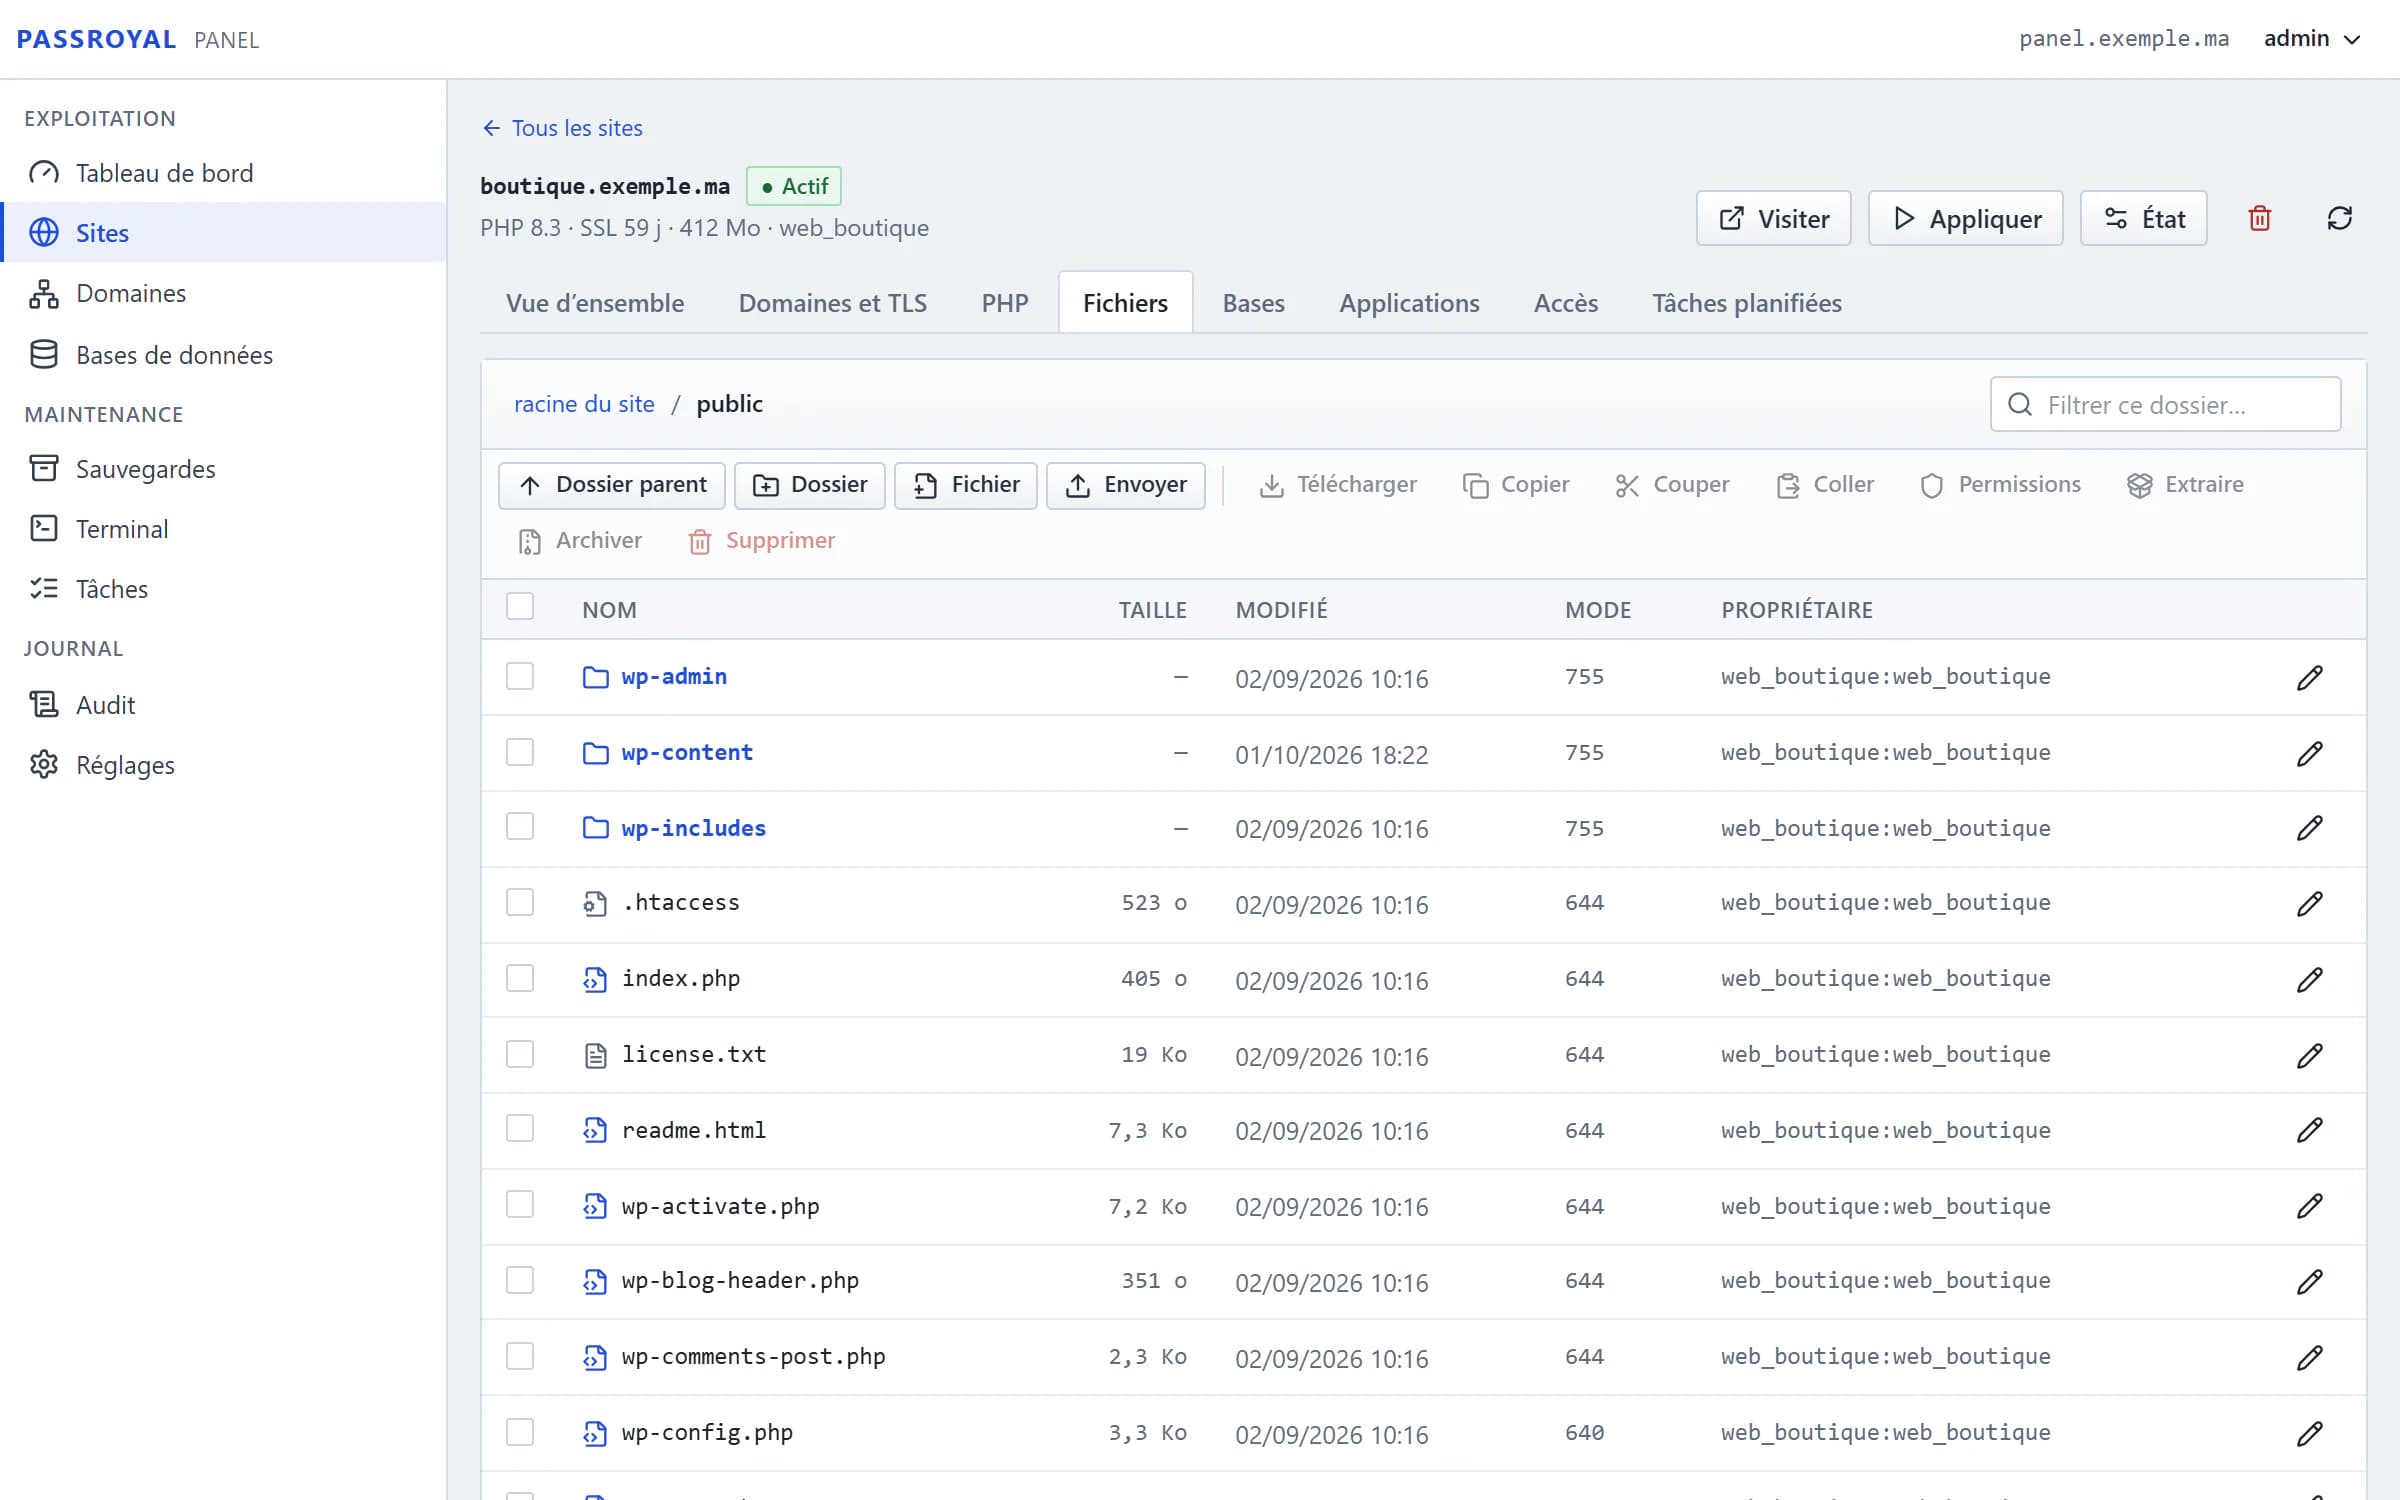Open the Tâches planifiées tab
Viewport: 2400px width, 1500px height.
click(1746, 303)
